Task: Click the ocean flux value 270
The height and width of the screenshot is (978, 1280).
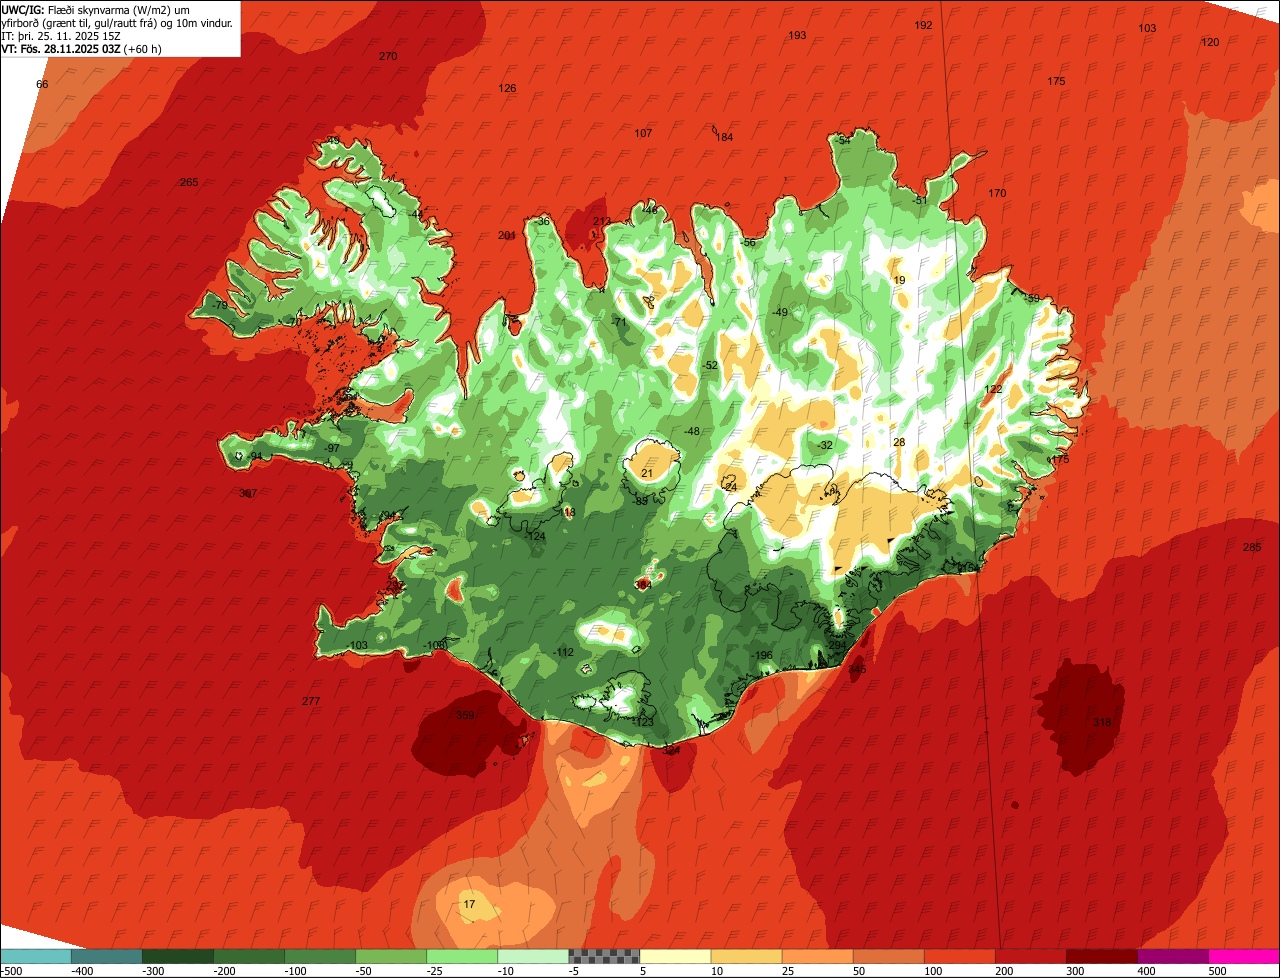Action: tap(388, 56)
